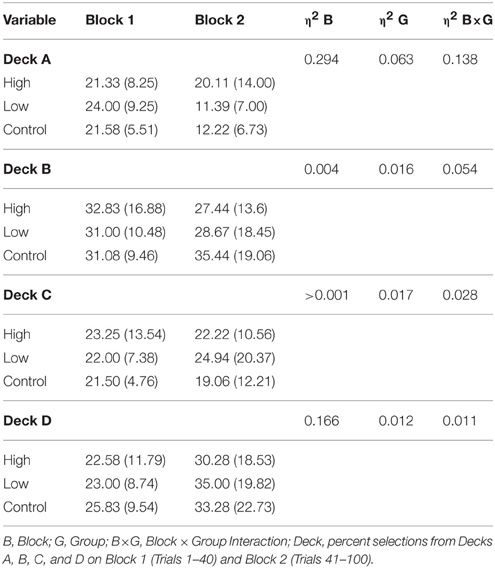Click the η² B column header
This screenshot has height=568, width=495.
tap(319, 19)
